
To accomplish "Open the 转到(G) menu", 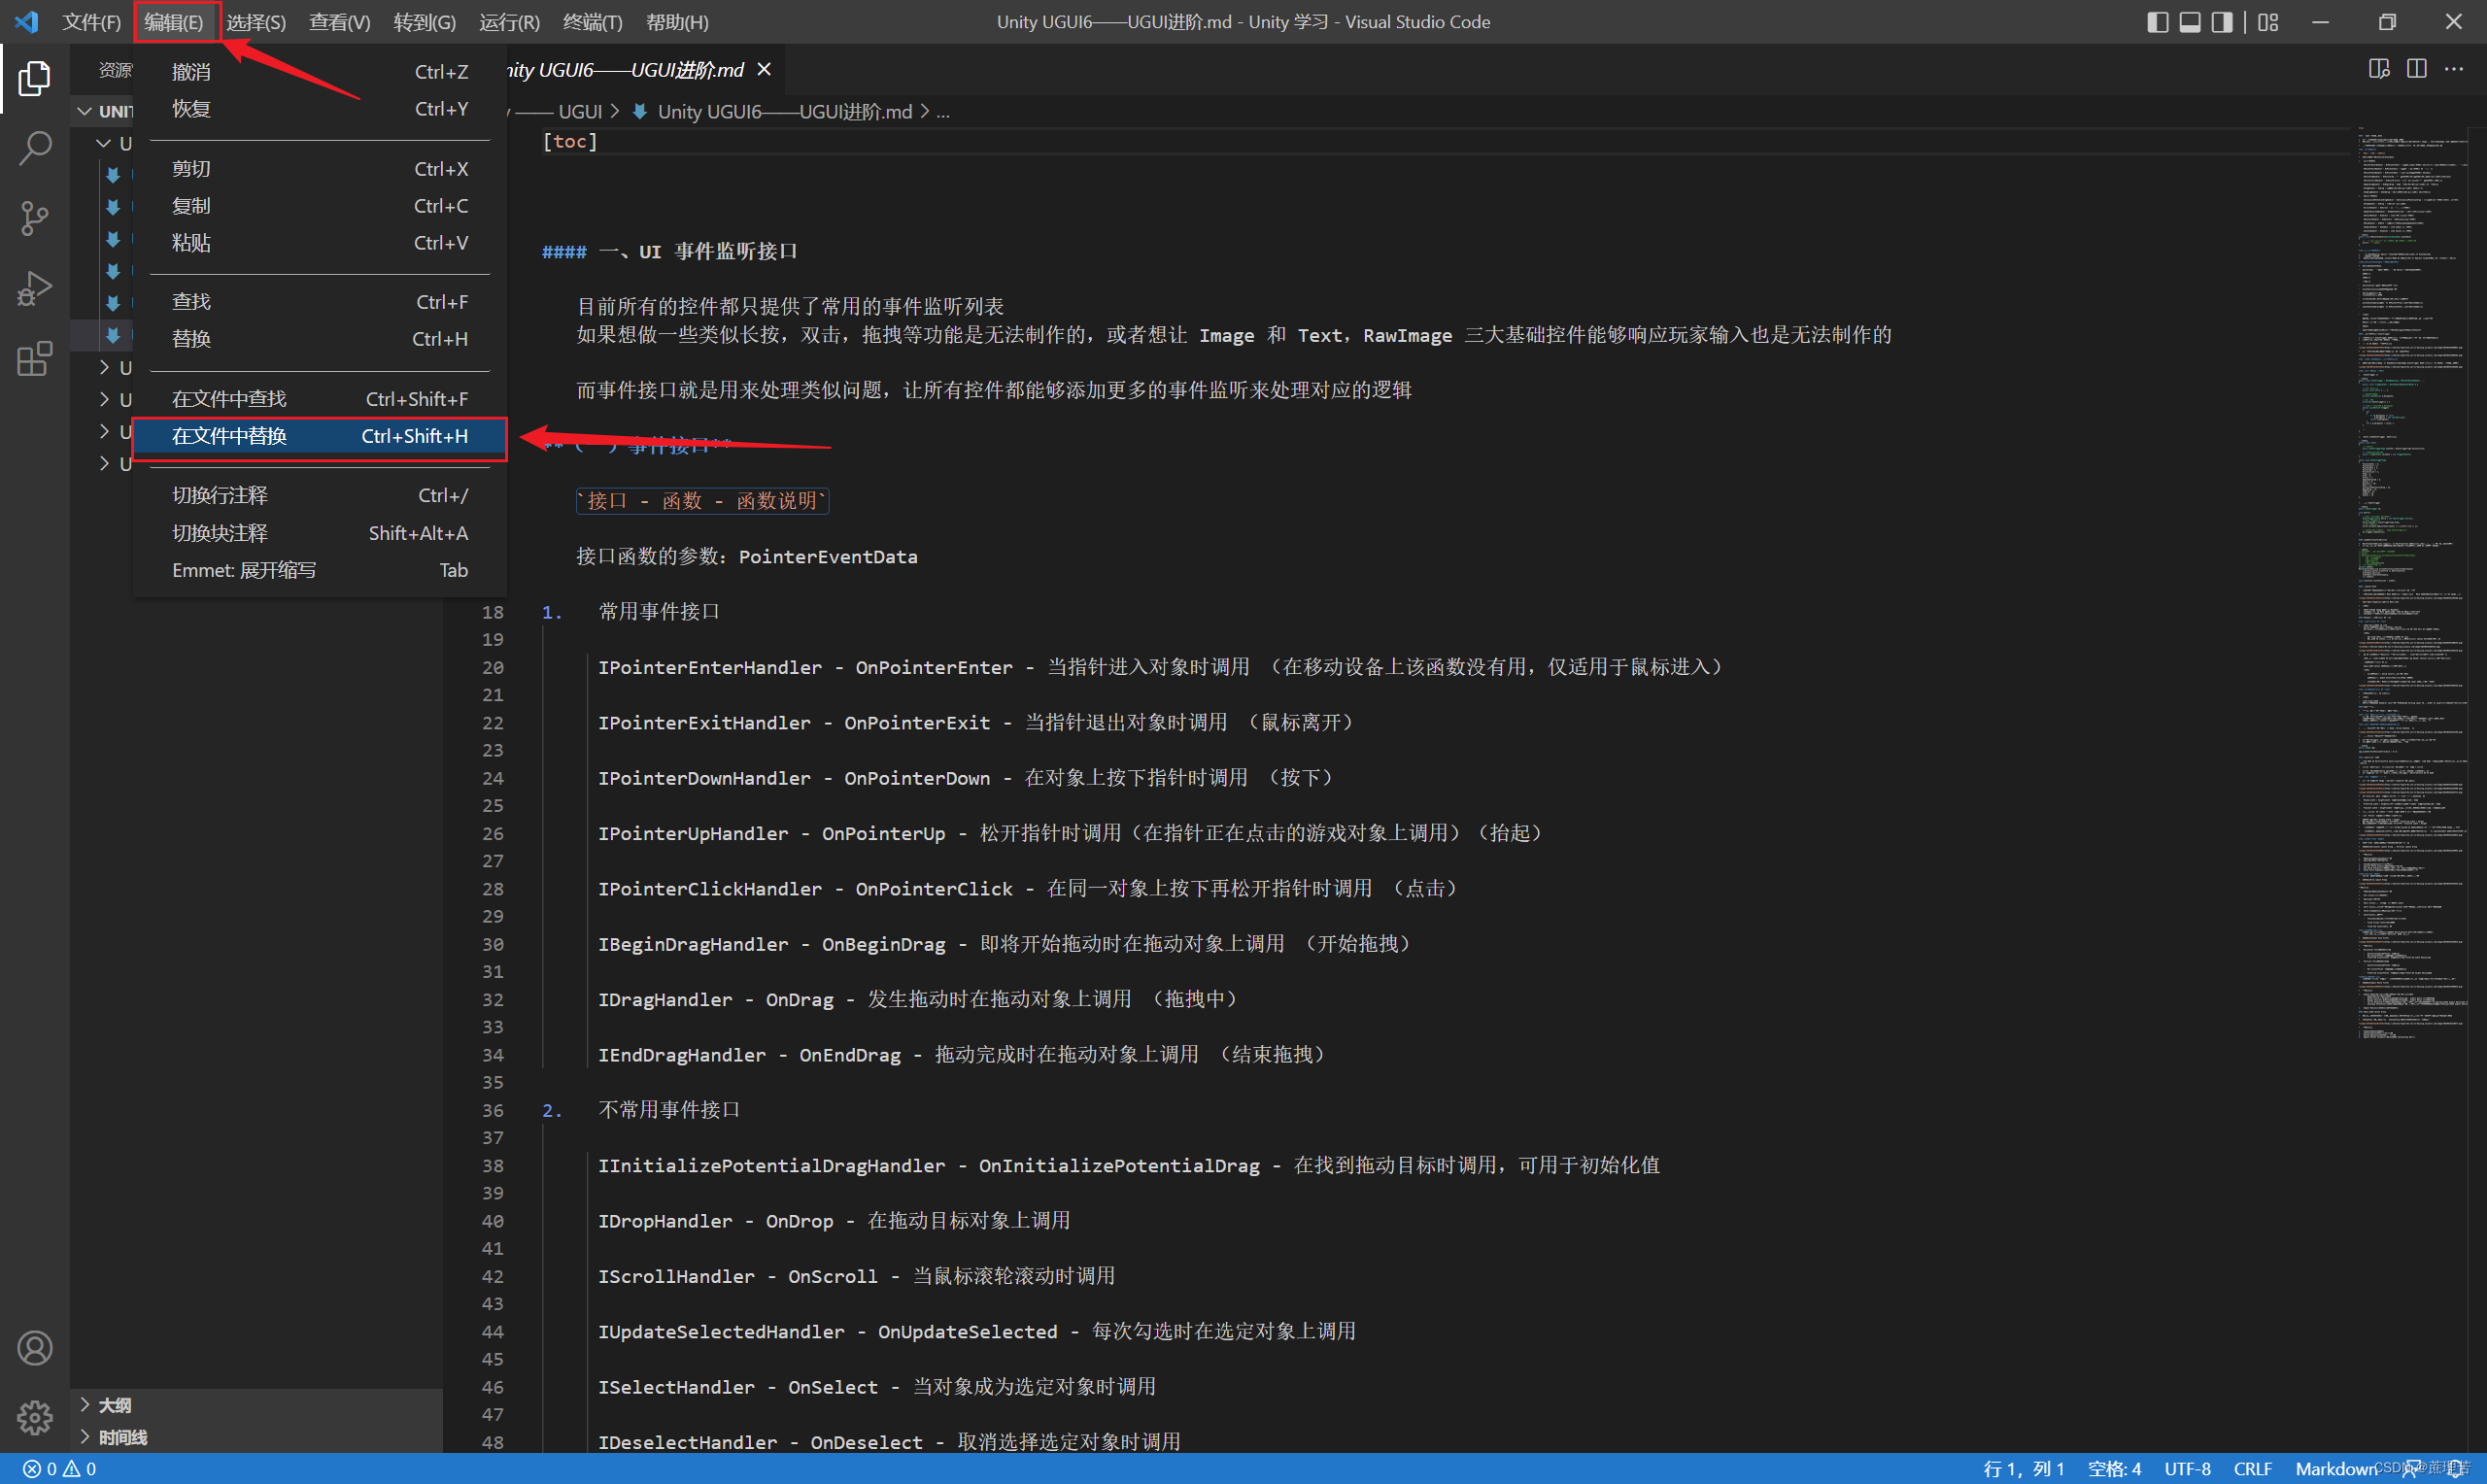I will click(424, 22).
